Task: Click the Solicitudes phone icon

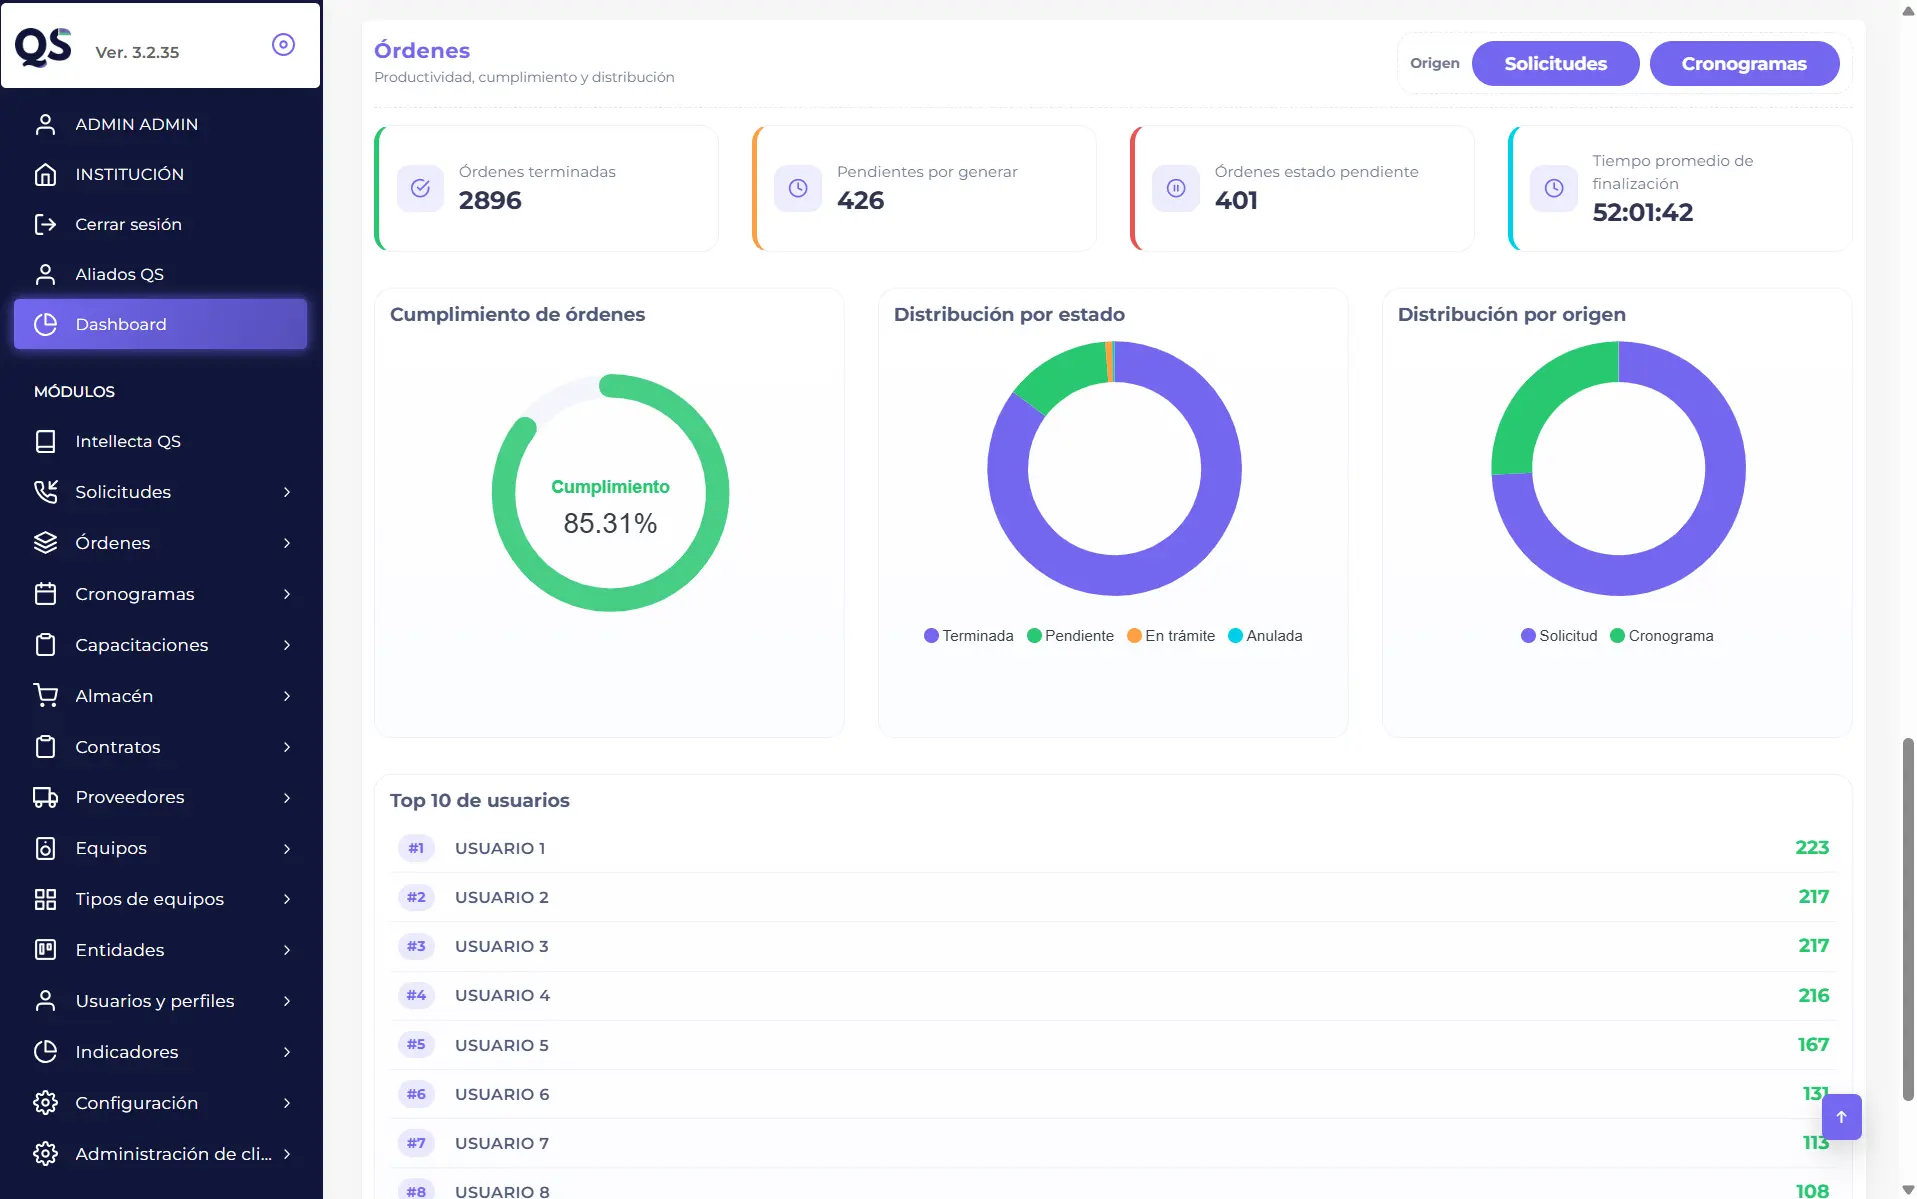Action: pyautogui.click(x=45, y=492)
